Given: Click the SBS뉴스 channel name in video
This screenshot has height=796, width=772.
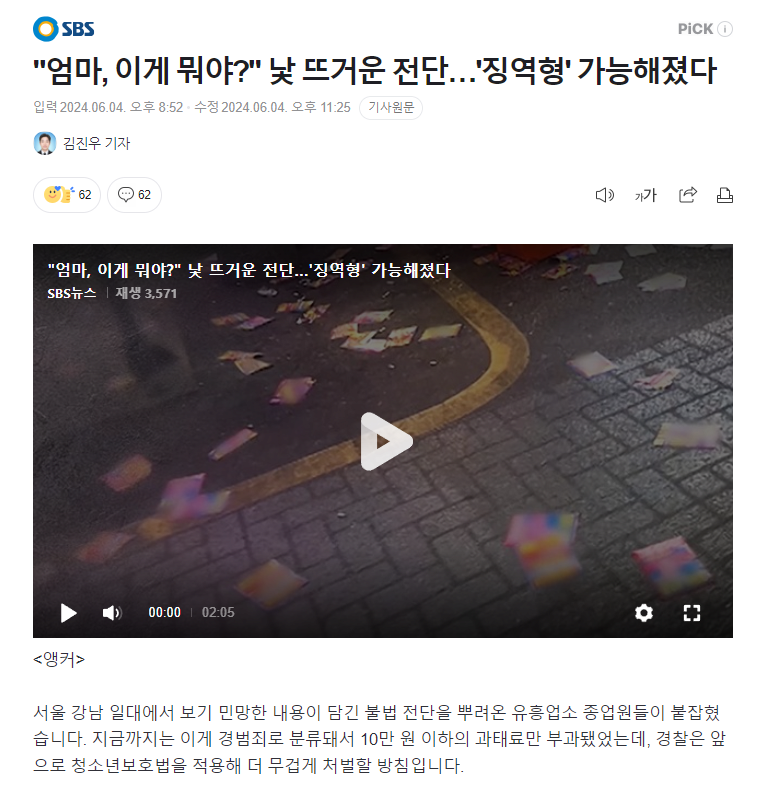Looking at the screenshot, I should (x=72, y=293).
